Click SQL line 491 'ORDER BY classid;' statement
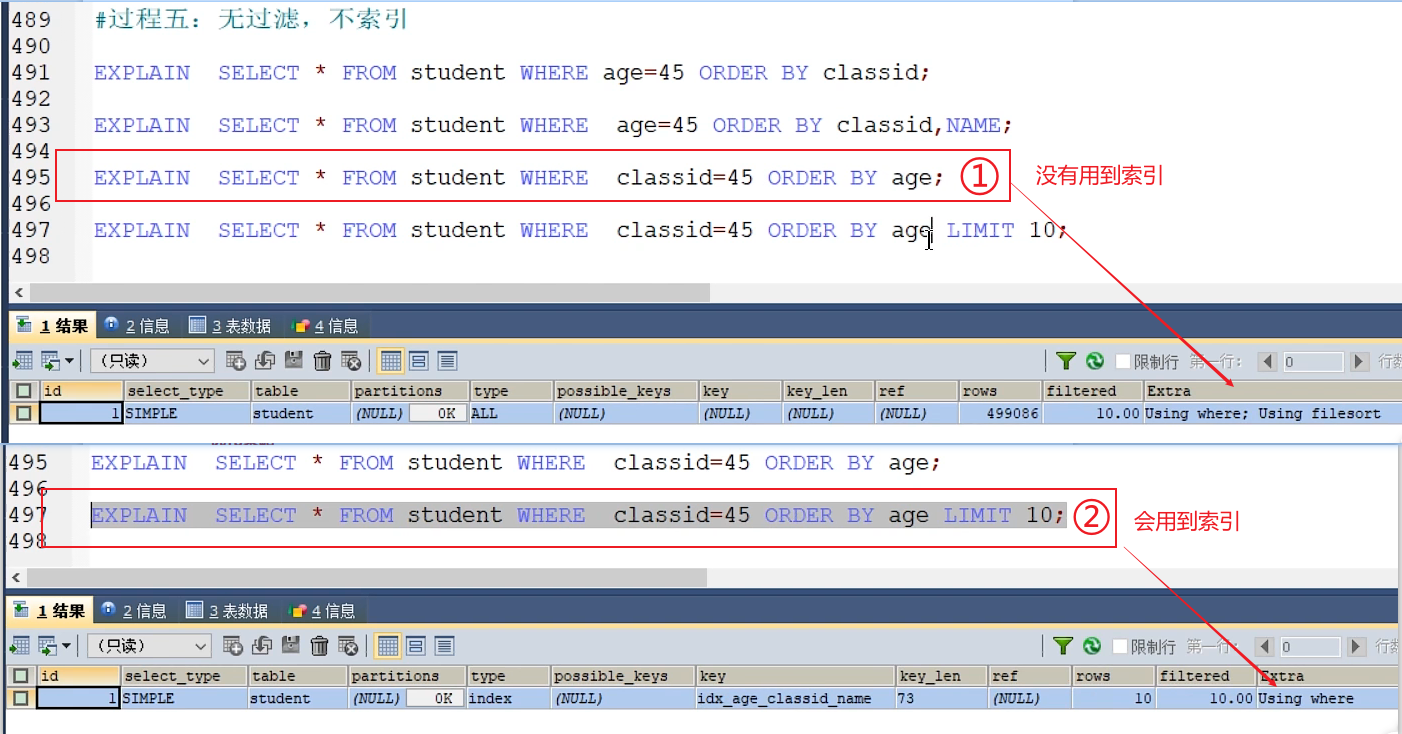The height and width of the screenshot is (734, 1402). pos(512,73)
